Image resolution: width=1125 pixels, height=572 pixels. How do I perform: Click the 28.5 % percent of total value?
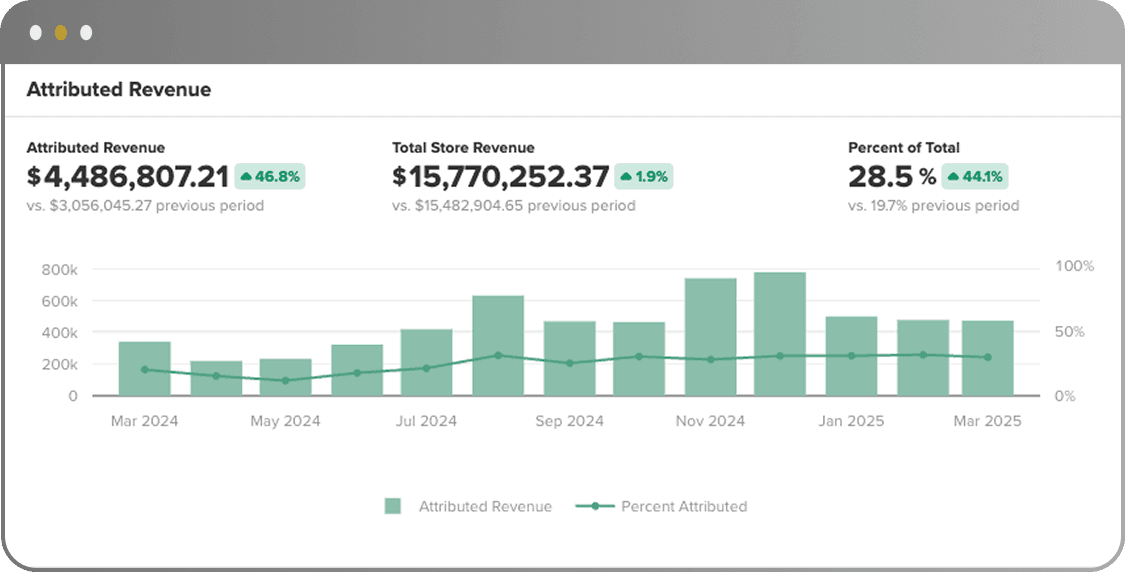click(892, 177)
